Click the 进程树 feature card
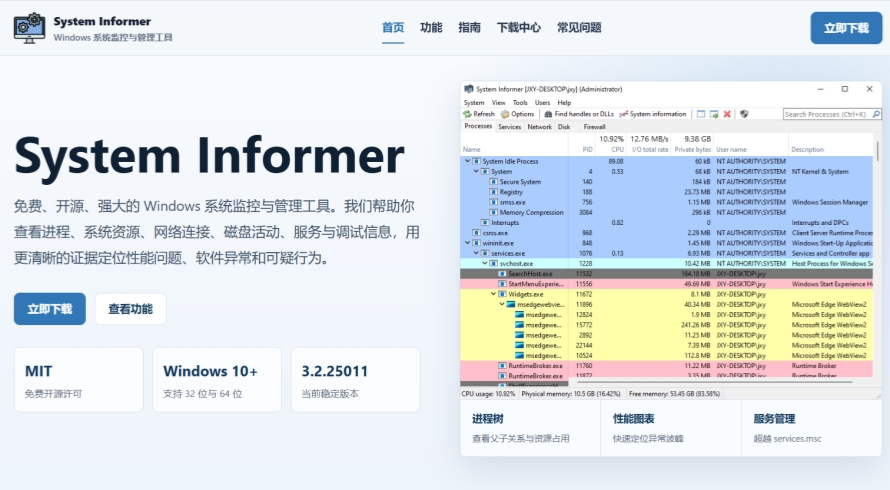The image size is (890, 490). [530, 428]
